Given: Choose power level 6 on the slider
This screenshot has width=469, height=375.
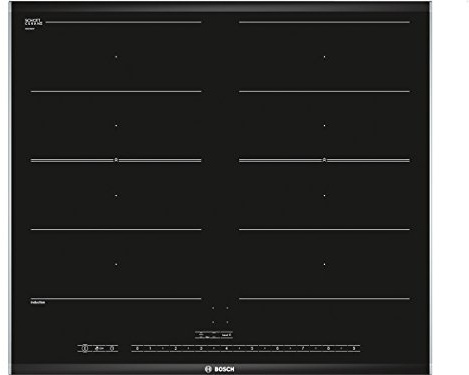Looking at the screenshot, I should [x=277, y=349].
